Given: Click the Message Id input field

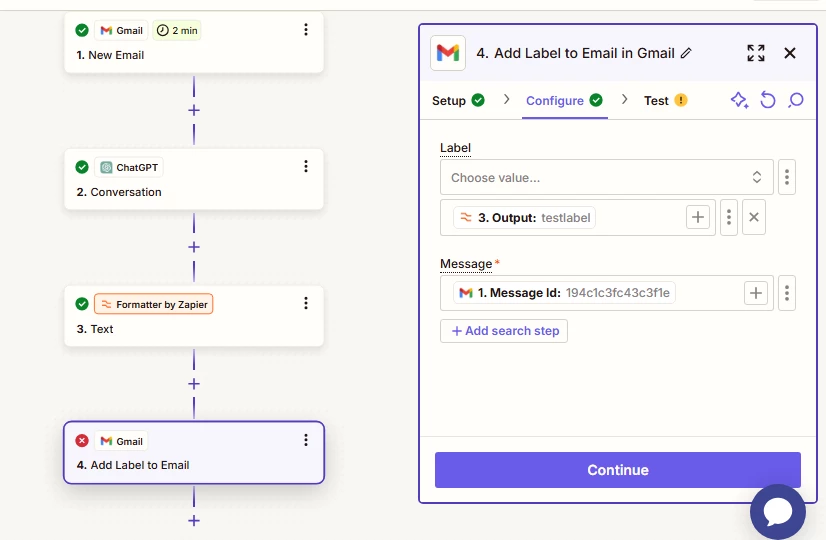Looking at the screenshot, I should [x=606, y=293].
